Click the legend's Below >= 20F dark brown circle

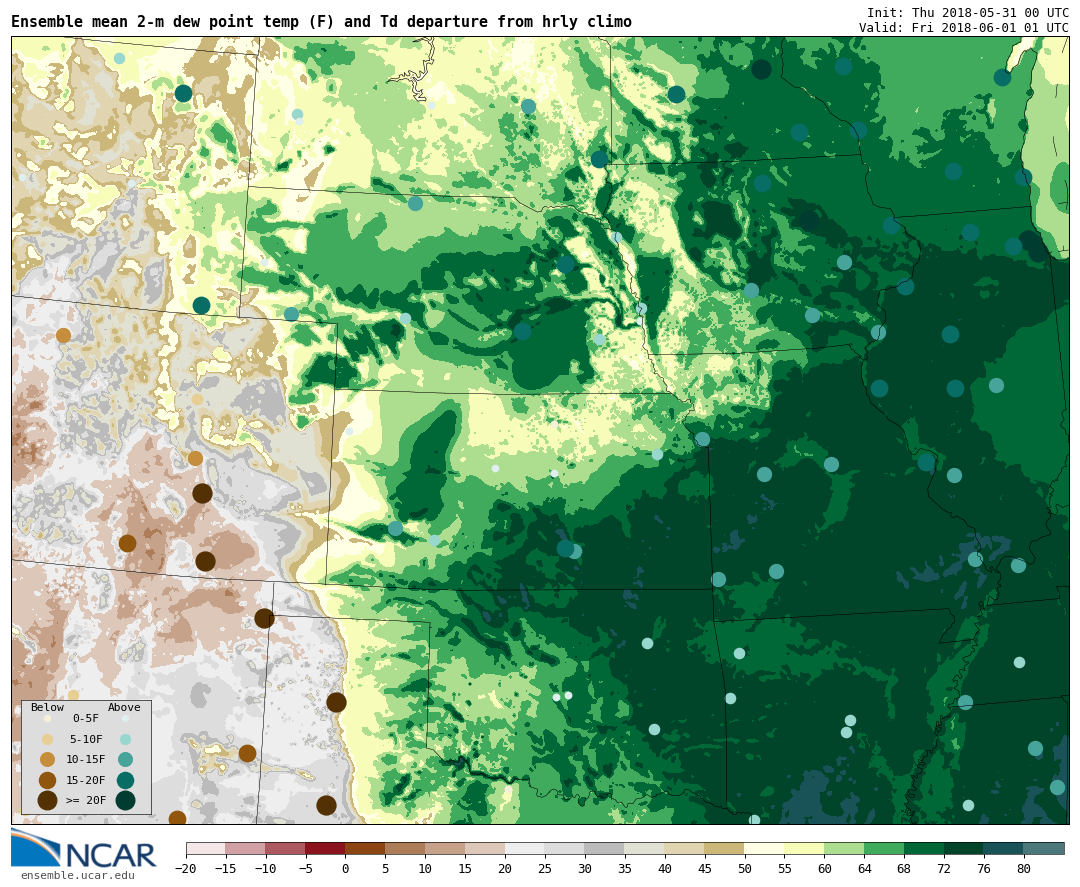48,800
